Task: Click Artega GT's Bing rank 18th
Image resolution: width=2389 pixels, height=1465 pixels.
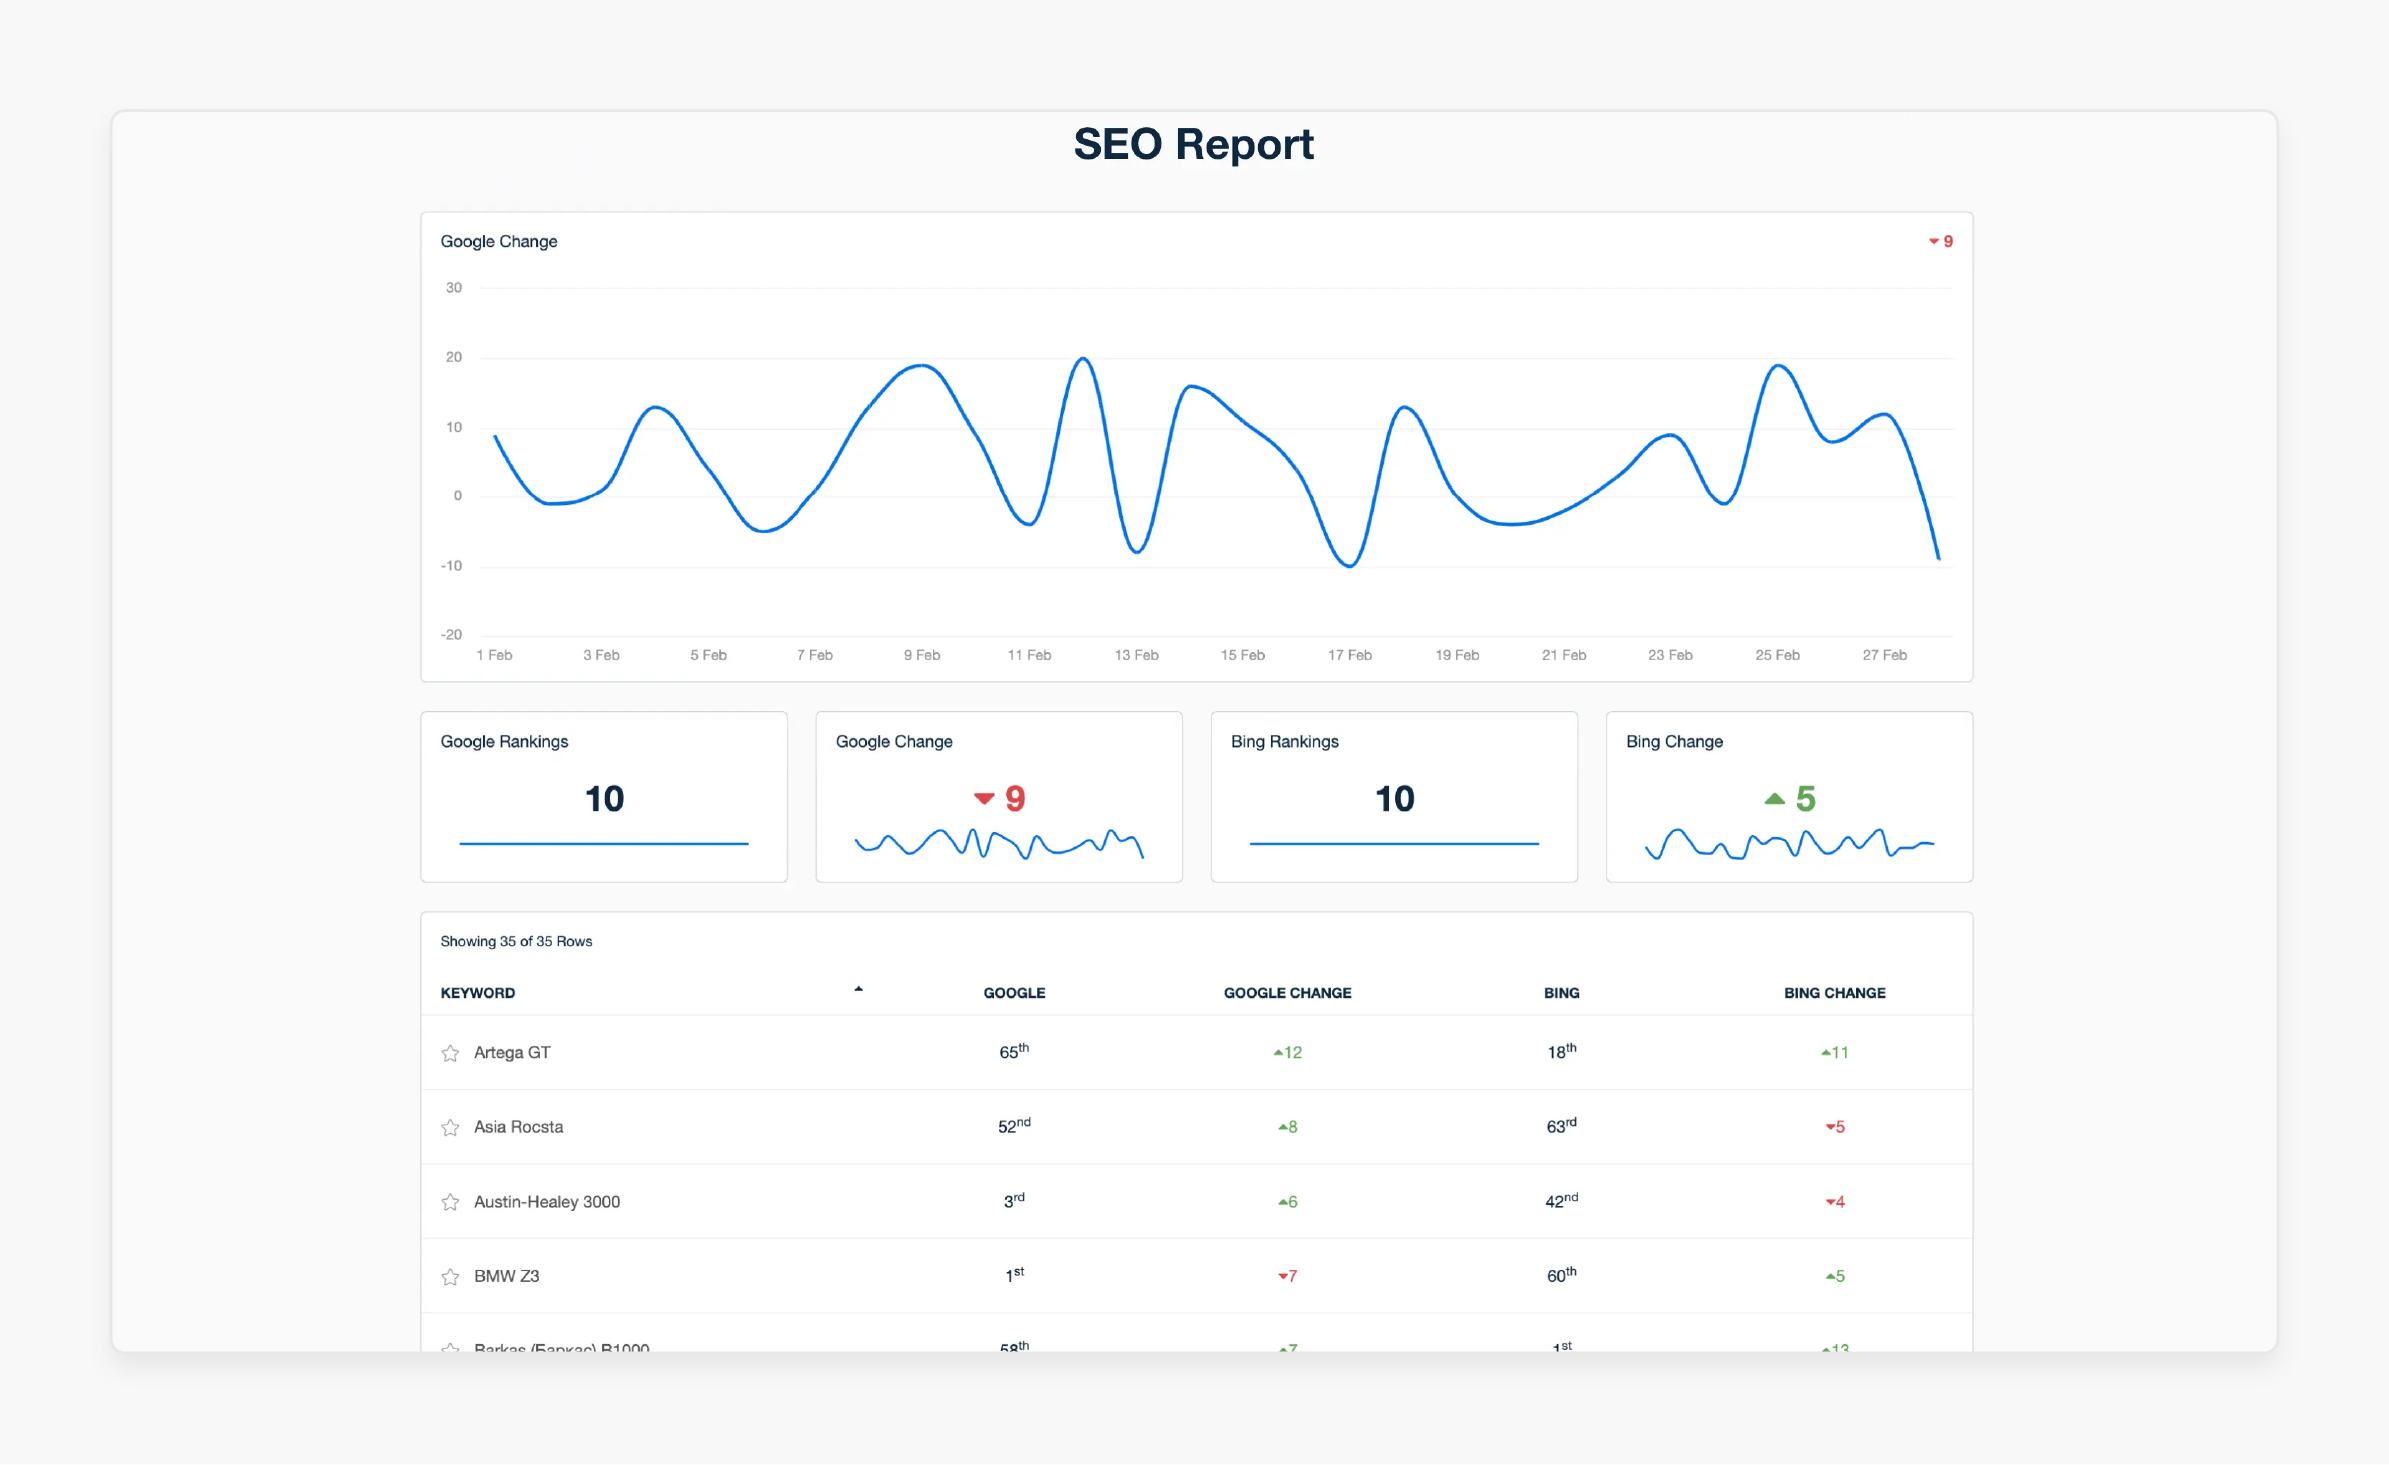Action: click(x=1562, y=1051)
